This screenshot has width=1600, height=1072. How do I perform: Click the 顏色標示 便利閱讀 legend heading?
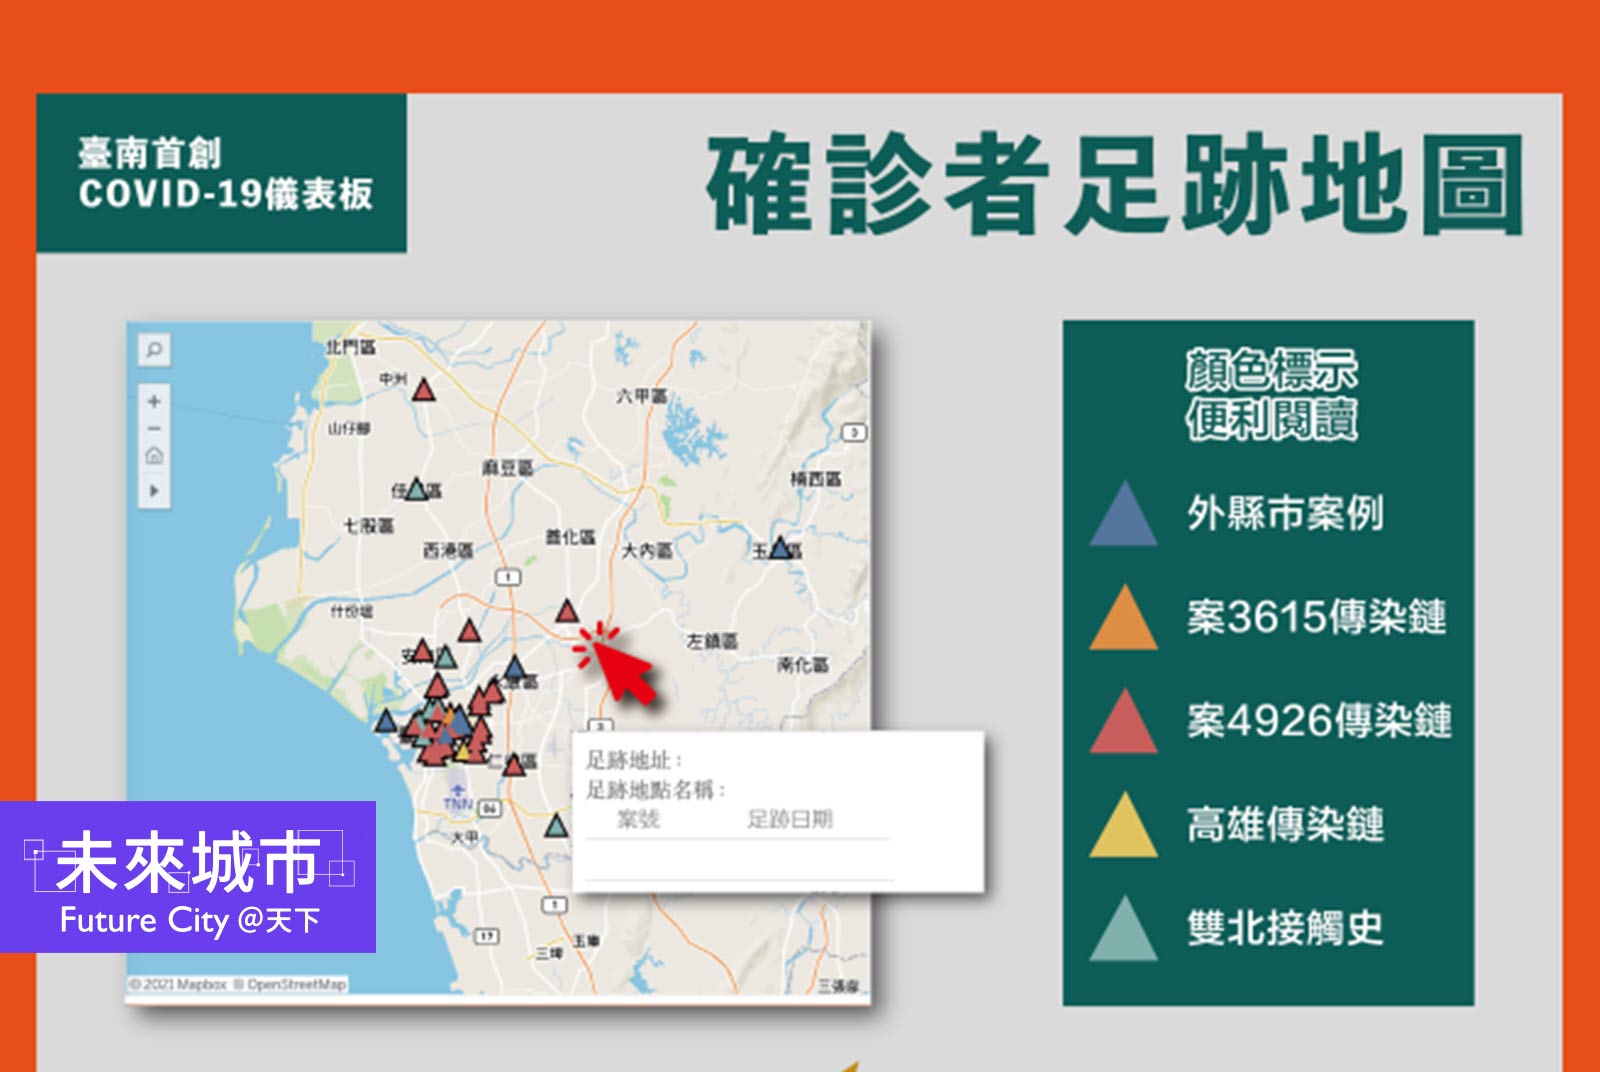coord(1271,395)
